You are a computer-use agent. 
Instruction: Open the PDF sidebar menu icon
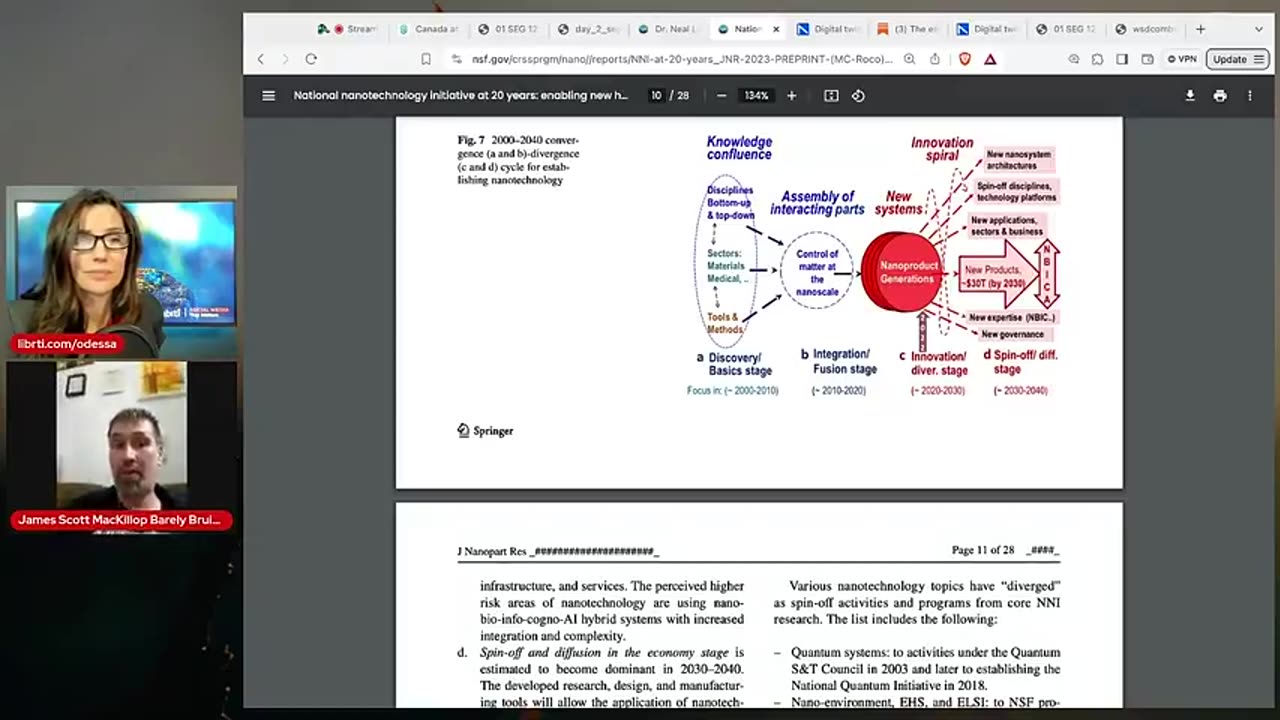click(268, 96)
